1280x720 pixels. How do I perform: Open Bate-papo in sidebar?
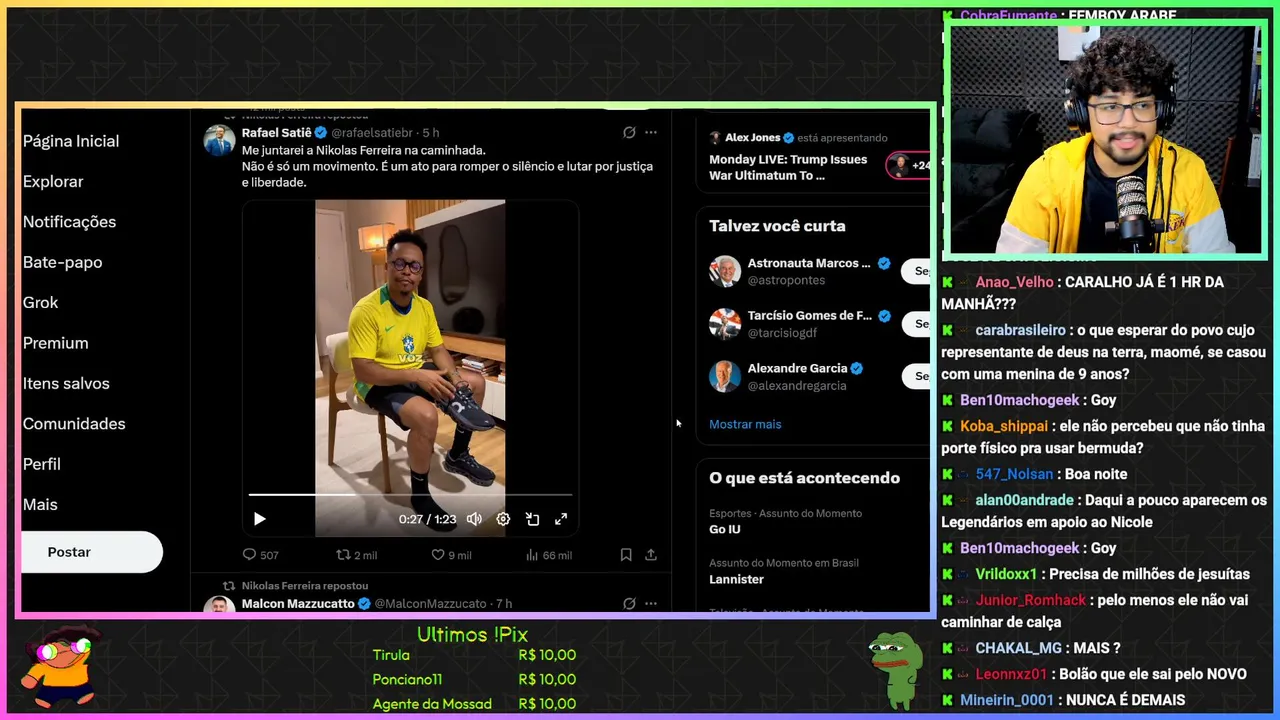coord(62,262)
